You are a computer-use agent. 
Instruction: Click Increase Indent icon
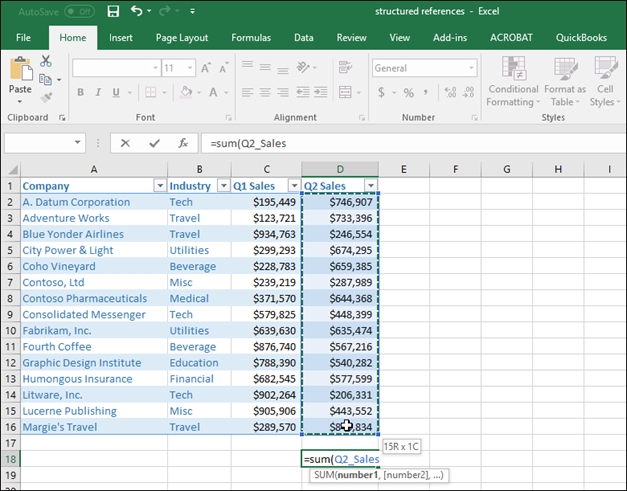[320, 92]
